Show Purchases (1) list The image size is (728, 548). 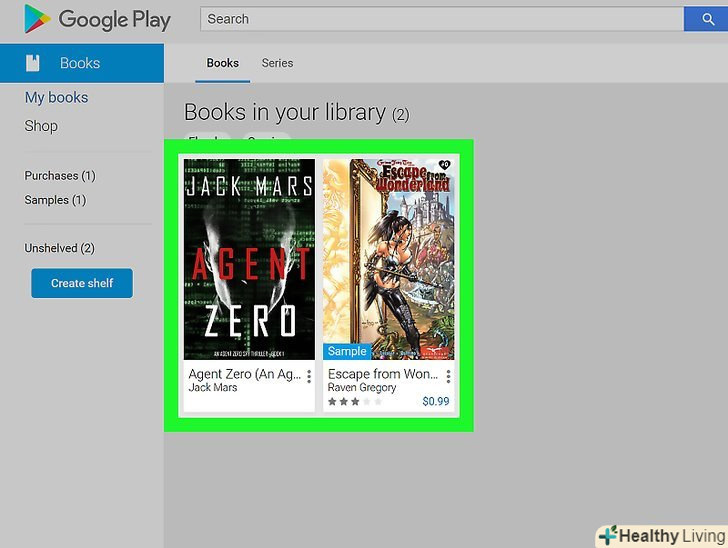pyautogui.click(x=60, y=176)
